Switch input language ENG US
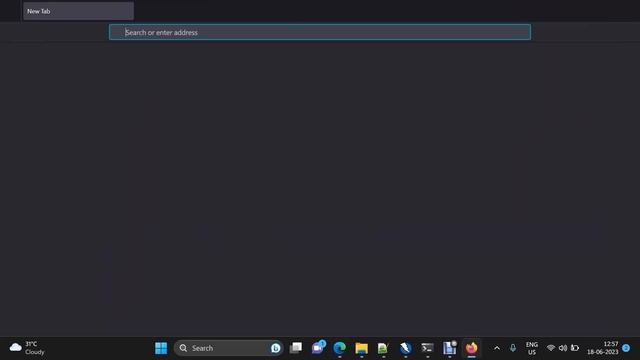This screenshot has height=360, width=640. (x=531, y=348)
